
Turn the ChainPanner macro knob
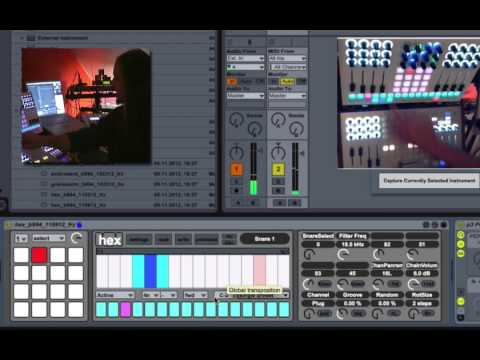tap(378, 284)
